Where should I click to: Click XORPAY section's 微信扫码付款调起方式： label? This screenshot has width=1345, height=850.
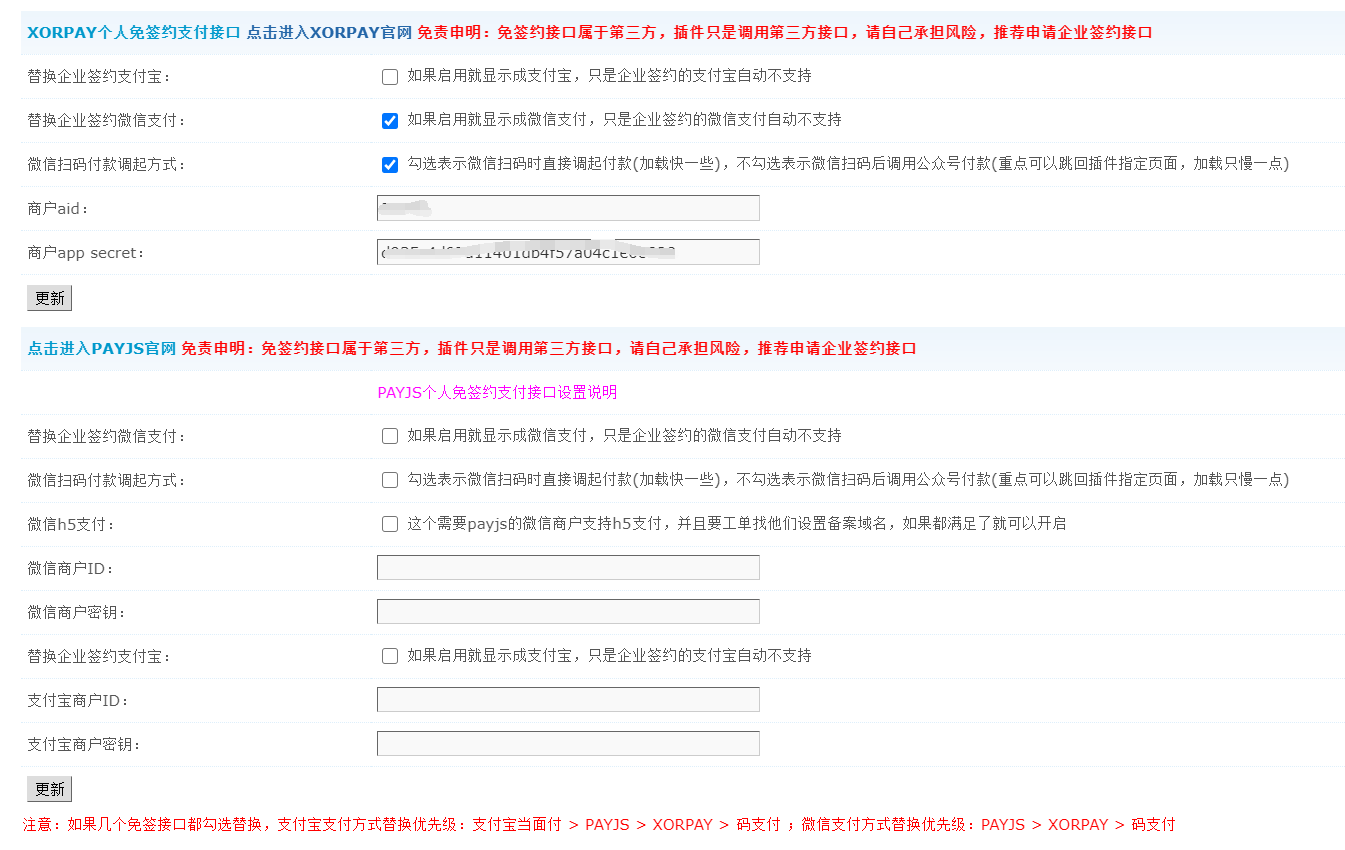click(107, 165)
